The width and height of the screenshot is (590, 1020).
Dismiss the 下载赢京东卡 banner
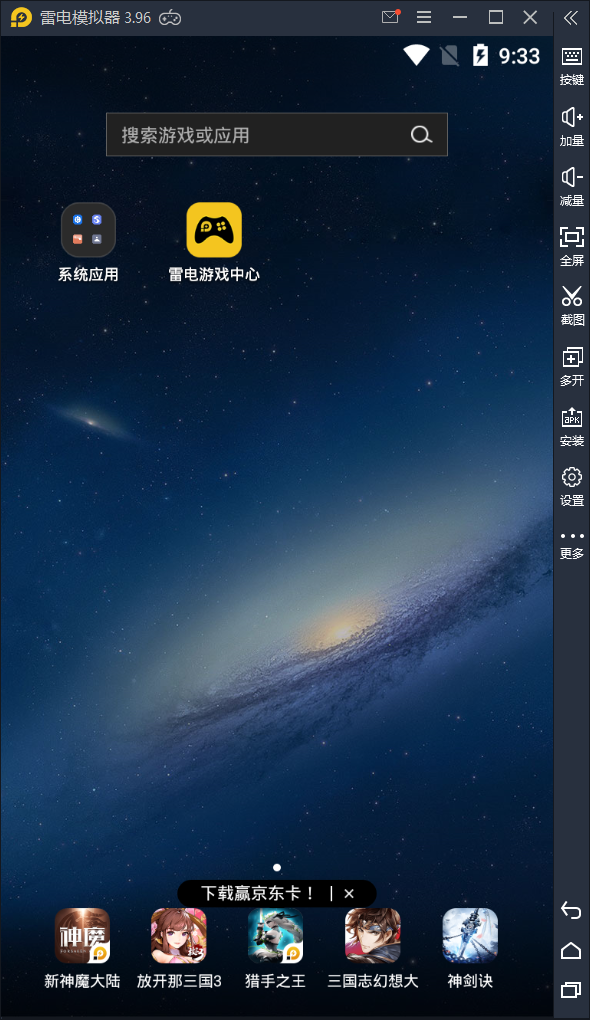coord(349,894)
